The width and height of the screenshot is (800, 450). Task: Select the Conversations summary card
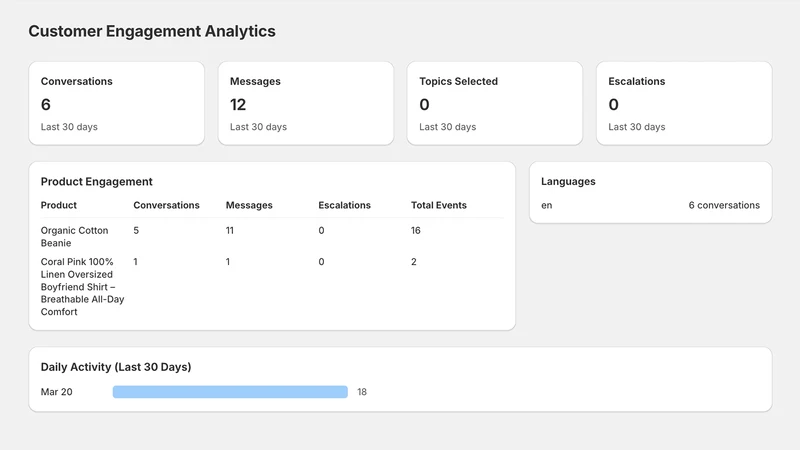point(117,104)
